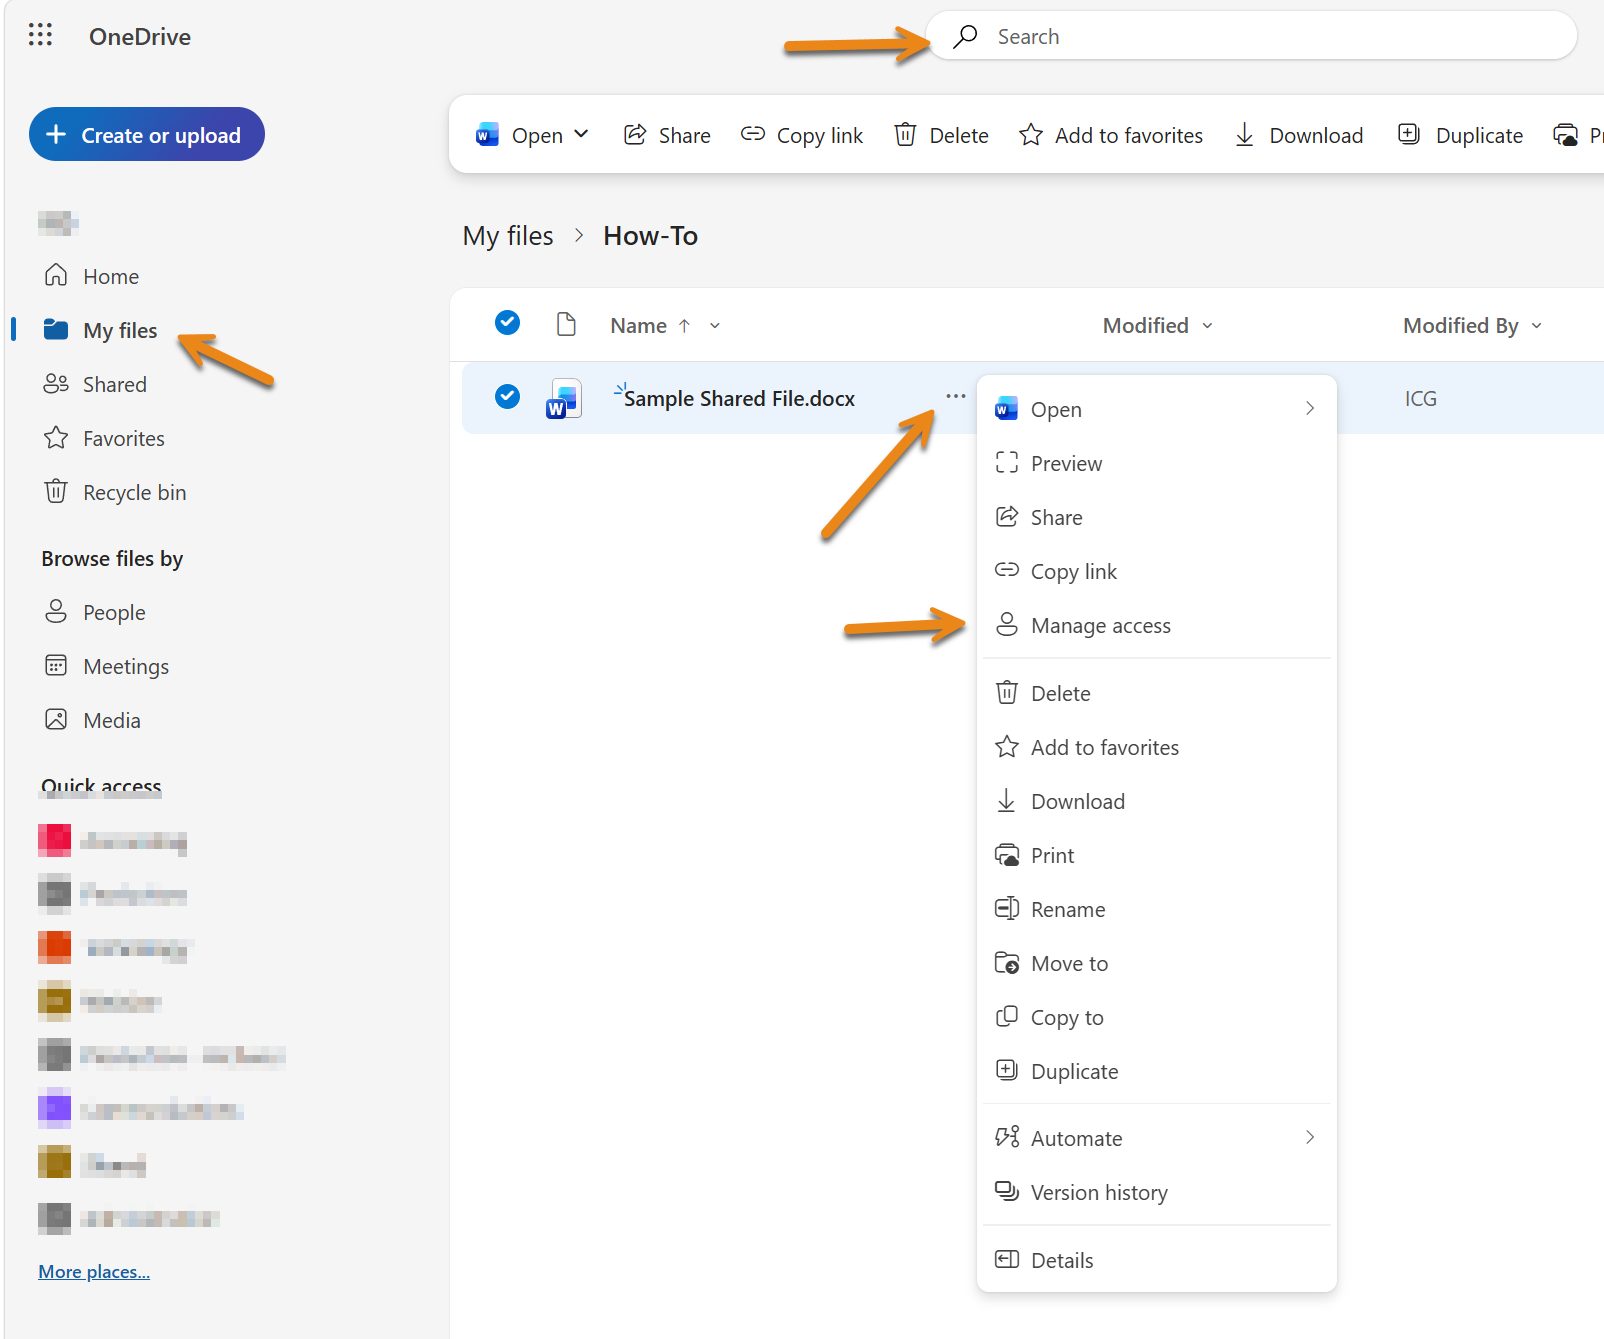Open the app launcher grid icon
The image size is (1604, 1339).
(x=40, y=36)
